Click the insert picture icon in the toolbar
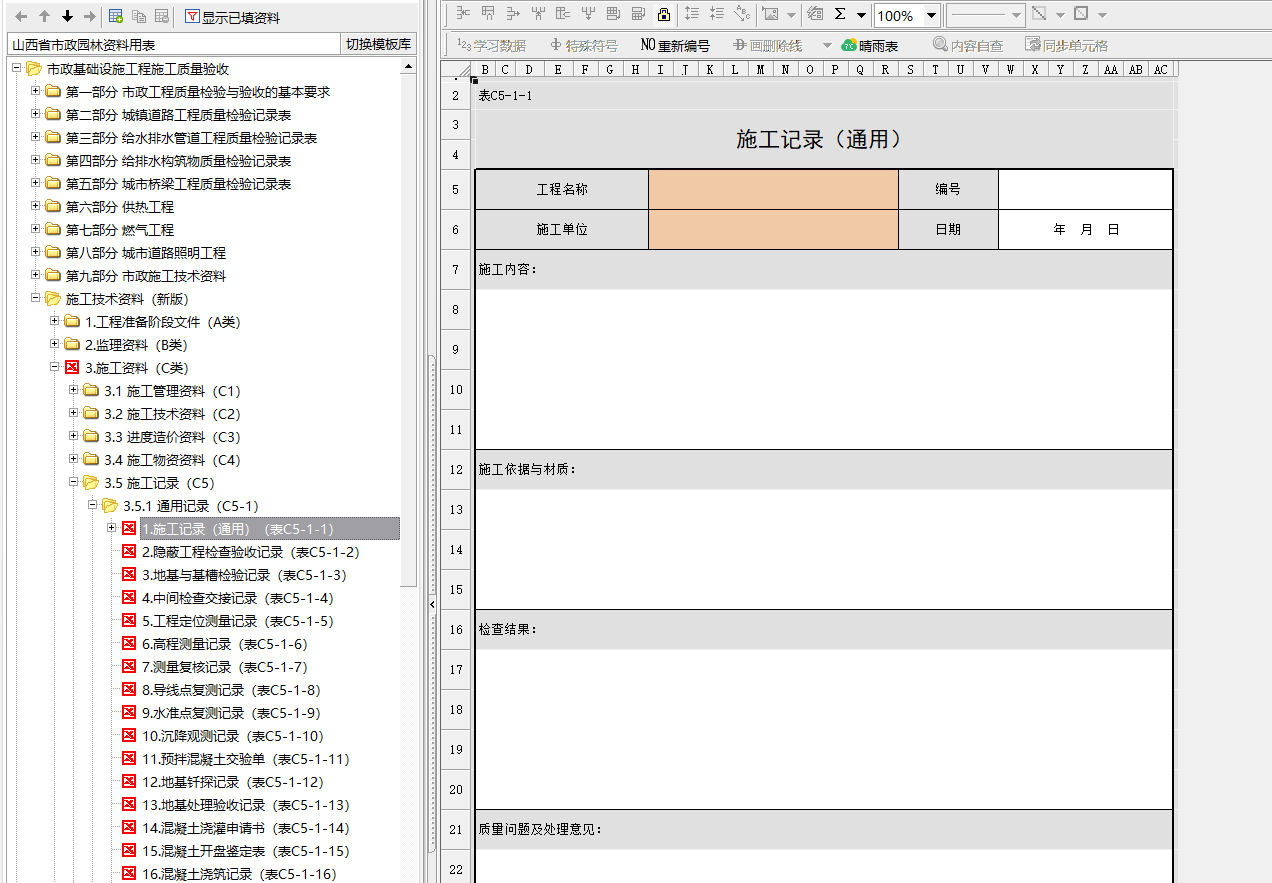Viewport: 1272px width, 883px height. tap(770, 15)
